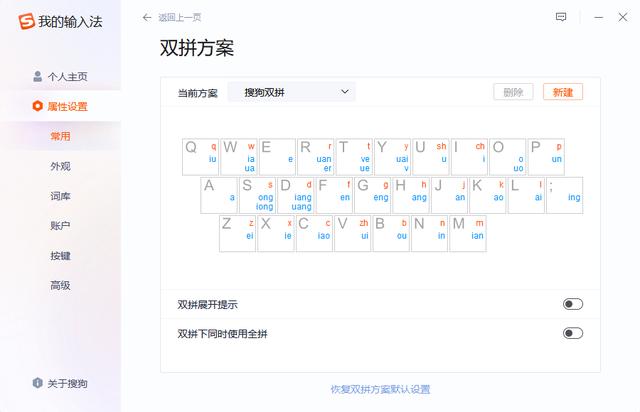Viewport: 640px width, 412px height.
Task: Close the settings window
Action: 623,17
